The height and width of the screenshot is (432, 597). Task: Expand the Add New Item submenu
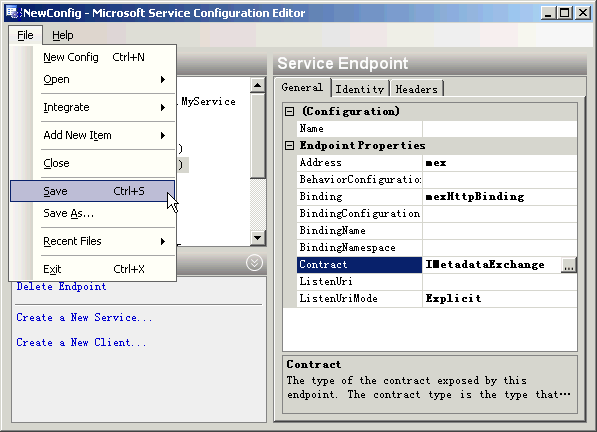(x=93, y=135)
